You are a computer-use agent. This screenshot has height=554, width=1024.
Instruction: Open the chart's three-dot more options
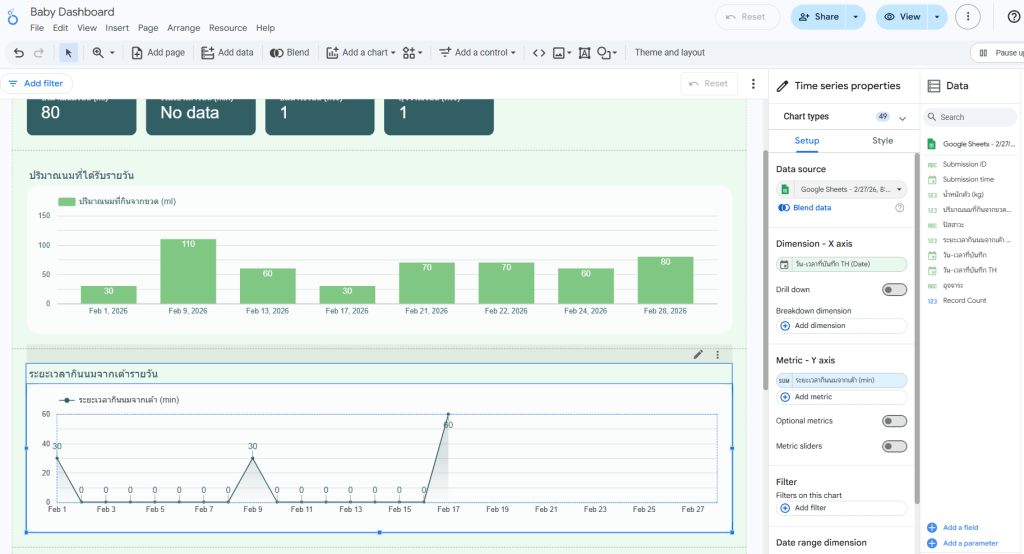[x=717, y=354]
